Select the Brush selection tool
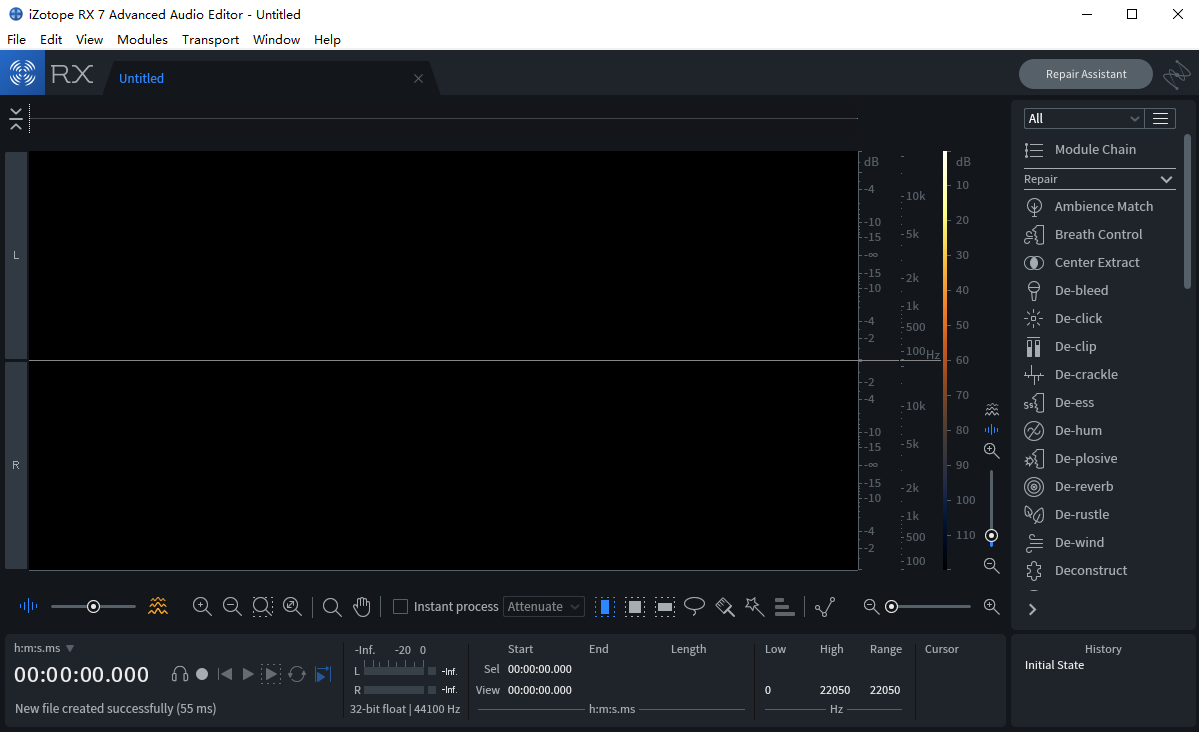1199x732 pixels. 725,606
